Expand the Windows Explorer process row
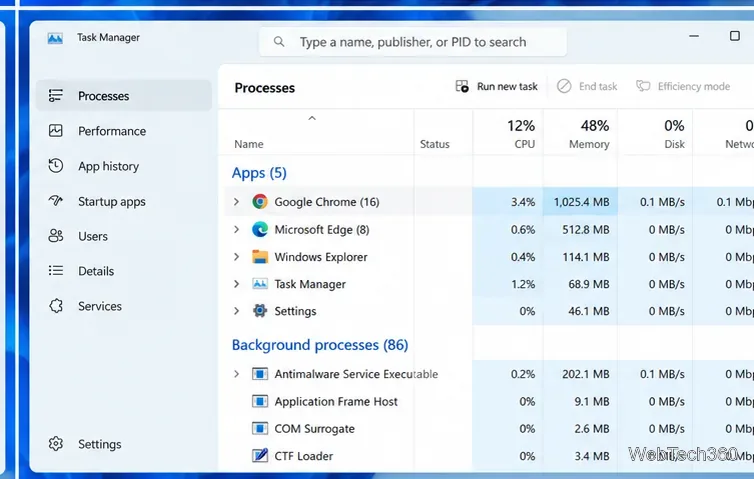 236,257
